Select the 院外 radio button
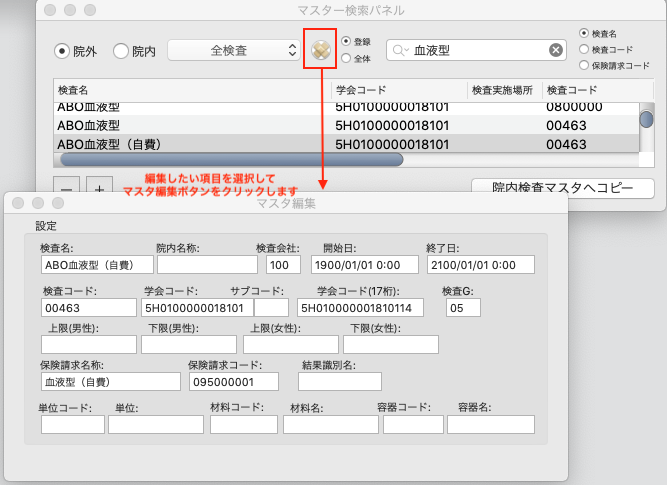Viewport: 667px width, 485px height. click(62, 51)
